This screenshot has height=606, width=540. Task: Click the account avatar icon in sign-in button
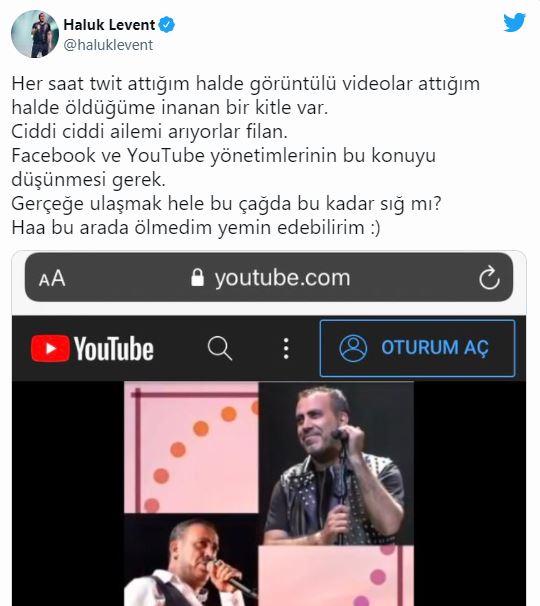pos(353,348)
